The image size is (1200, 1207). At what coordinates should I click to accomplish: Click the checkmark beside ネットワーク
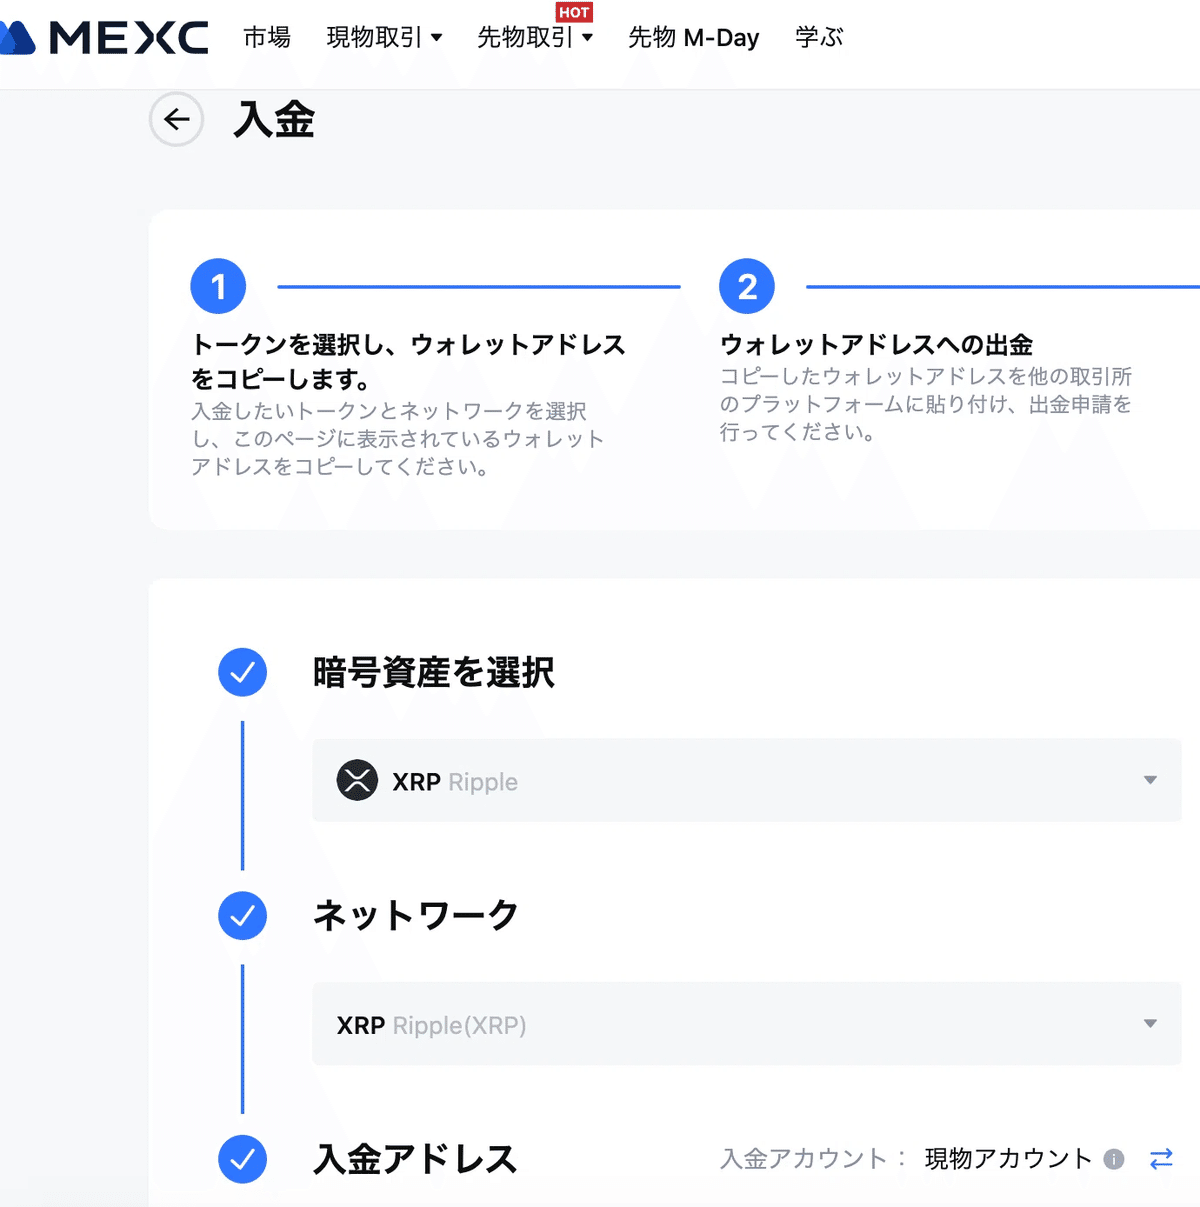[242, 915]
